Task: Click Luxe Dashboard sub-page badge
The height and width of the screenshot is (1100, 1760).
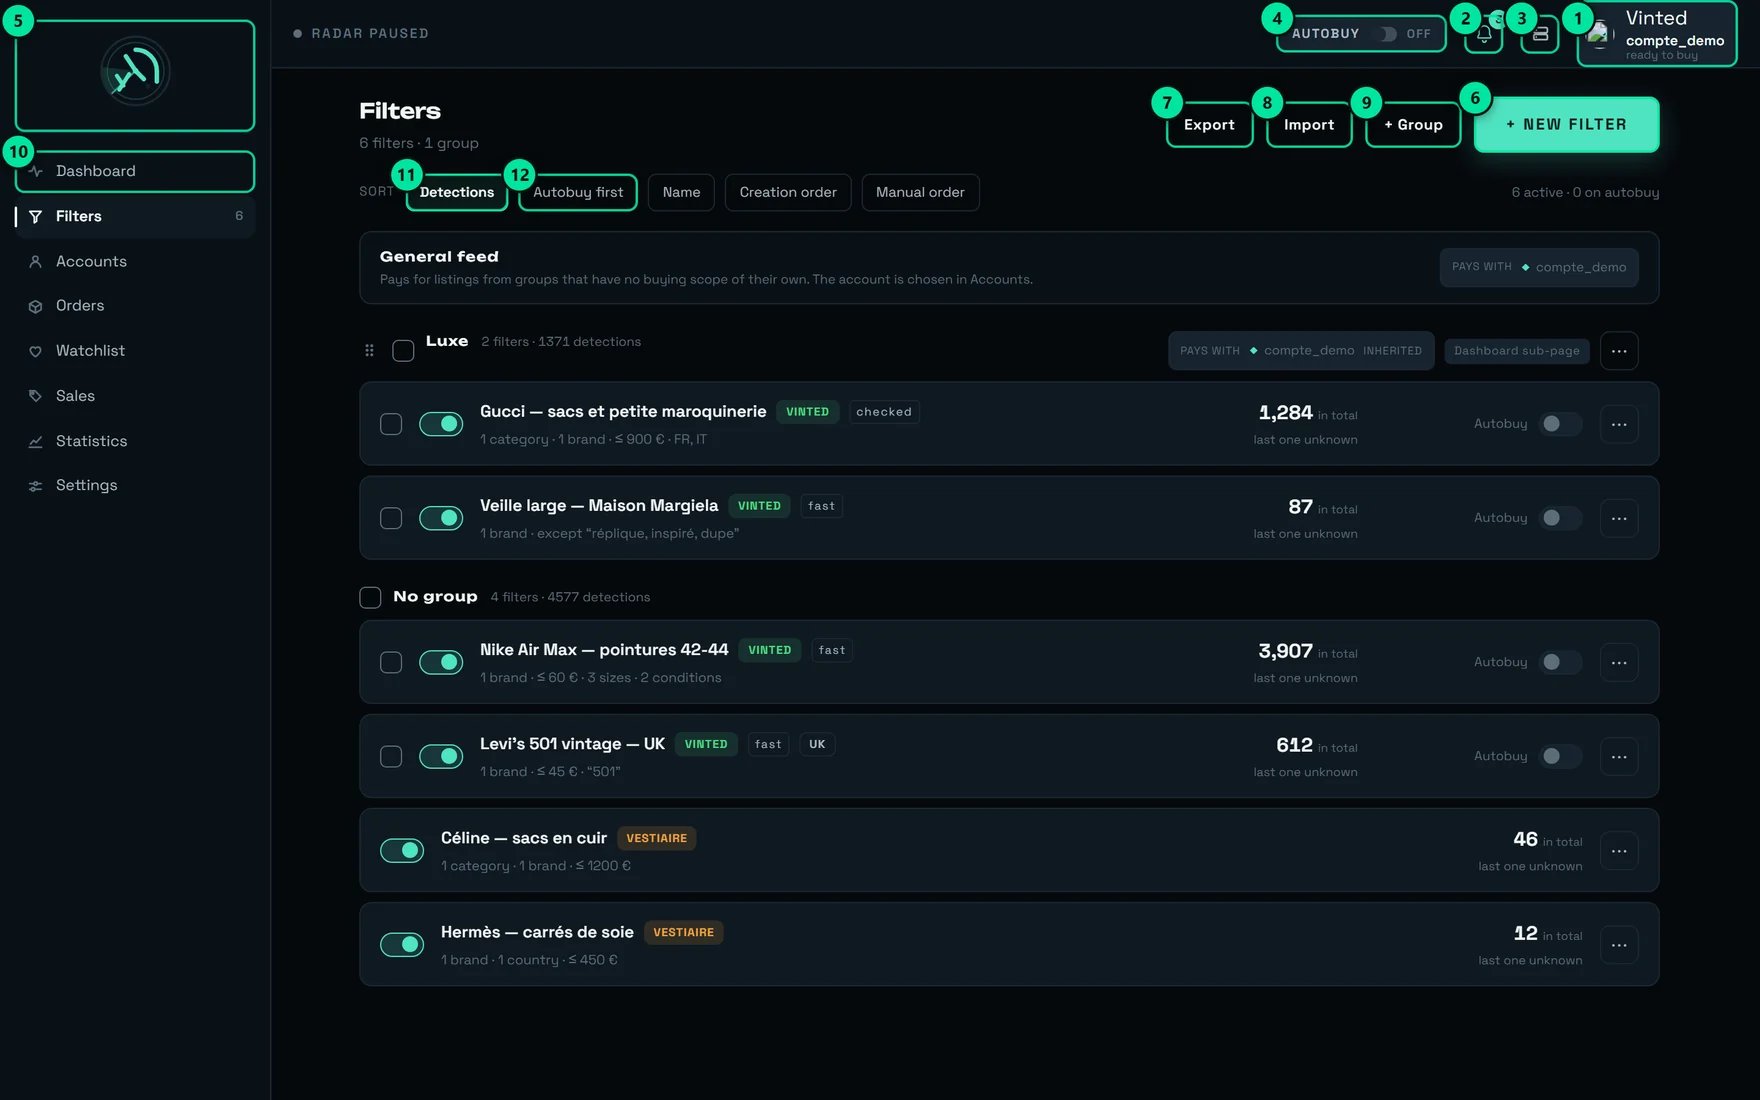Action: point(1516,351)
